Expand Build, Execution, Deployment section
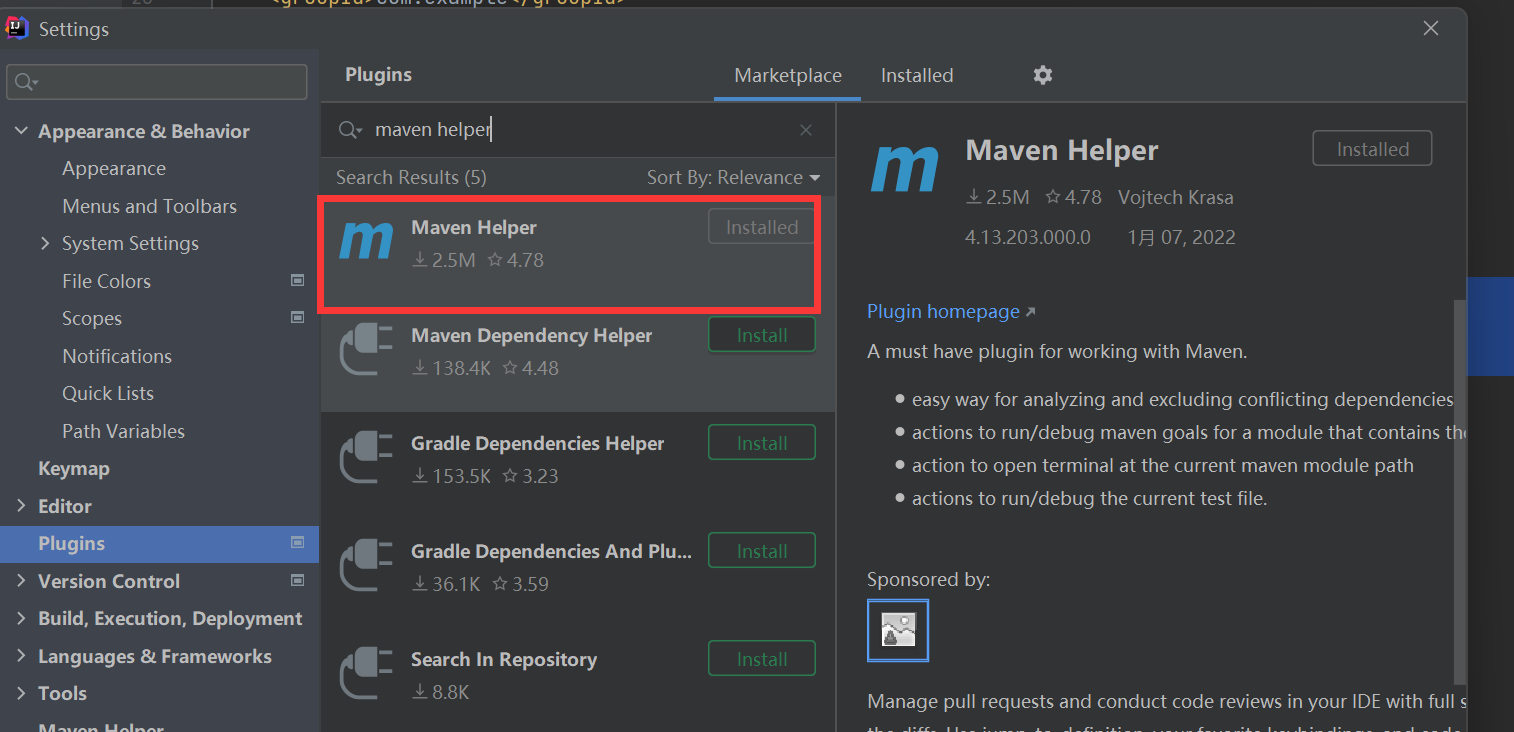This screenshot has width=1514, height=732. pos(21,619)
